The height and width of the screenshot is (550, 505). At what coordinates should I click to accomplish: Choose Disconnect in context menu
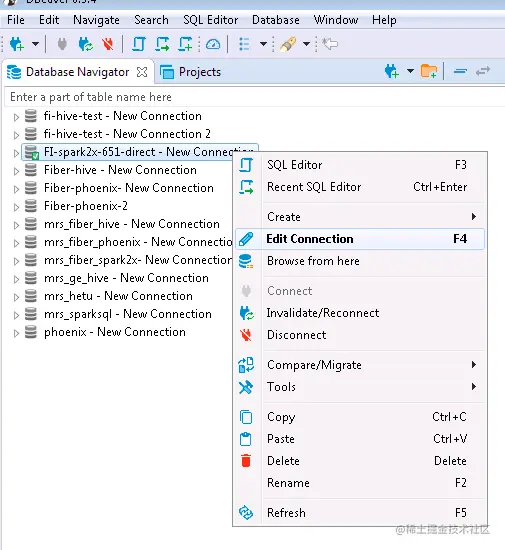[360, 335]
